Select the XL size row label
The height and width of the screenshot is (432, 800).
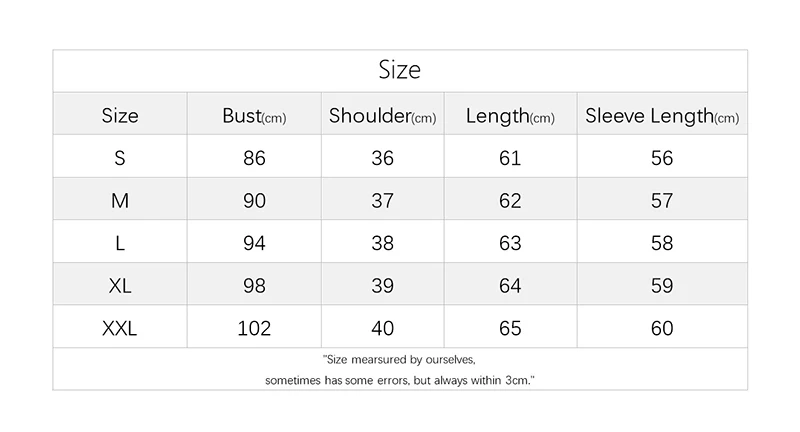click(x=120, y=286)
